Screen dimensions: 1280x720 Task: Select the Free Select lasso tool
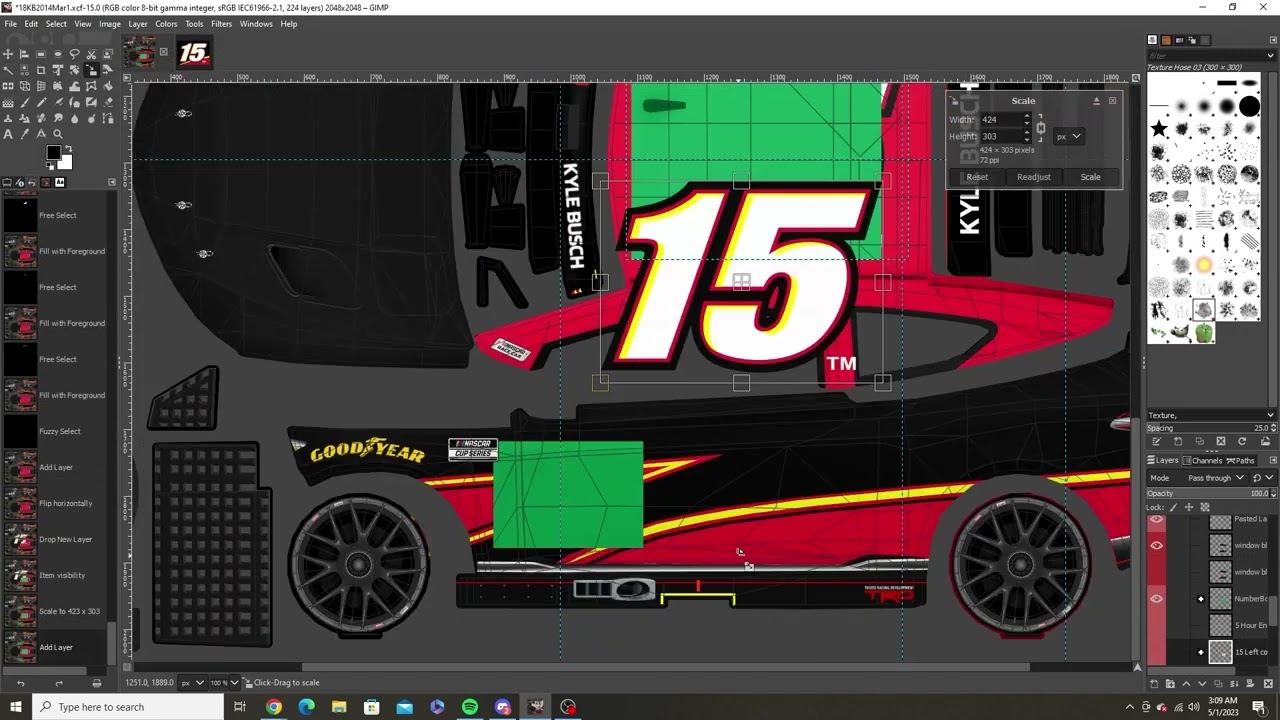coord(74,54)
